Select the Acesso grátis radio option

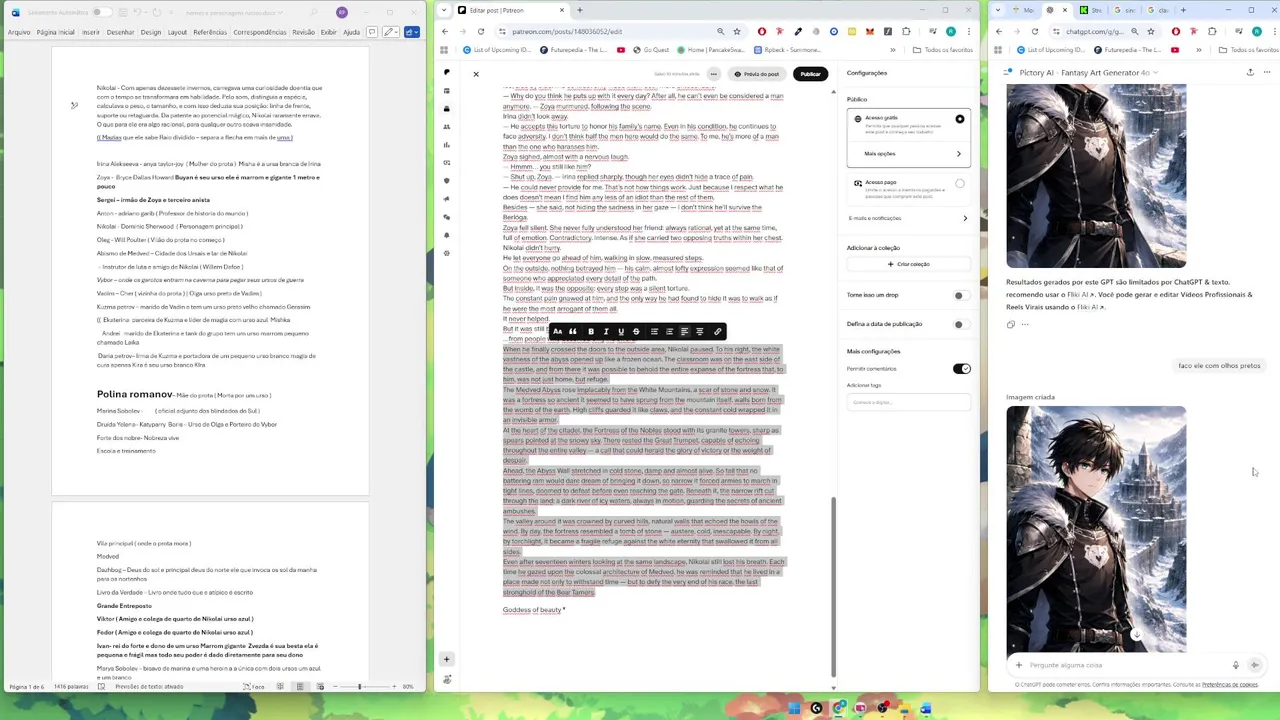(x=960, y=119)
